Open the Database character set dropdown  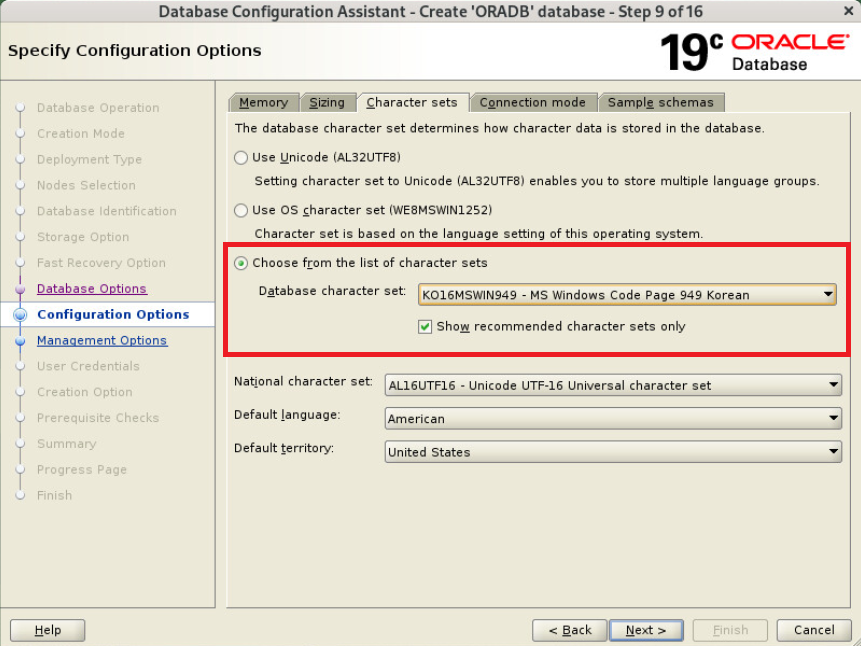tap(627, 295)
